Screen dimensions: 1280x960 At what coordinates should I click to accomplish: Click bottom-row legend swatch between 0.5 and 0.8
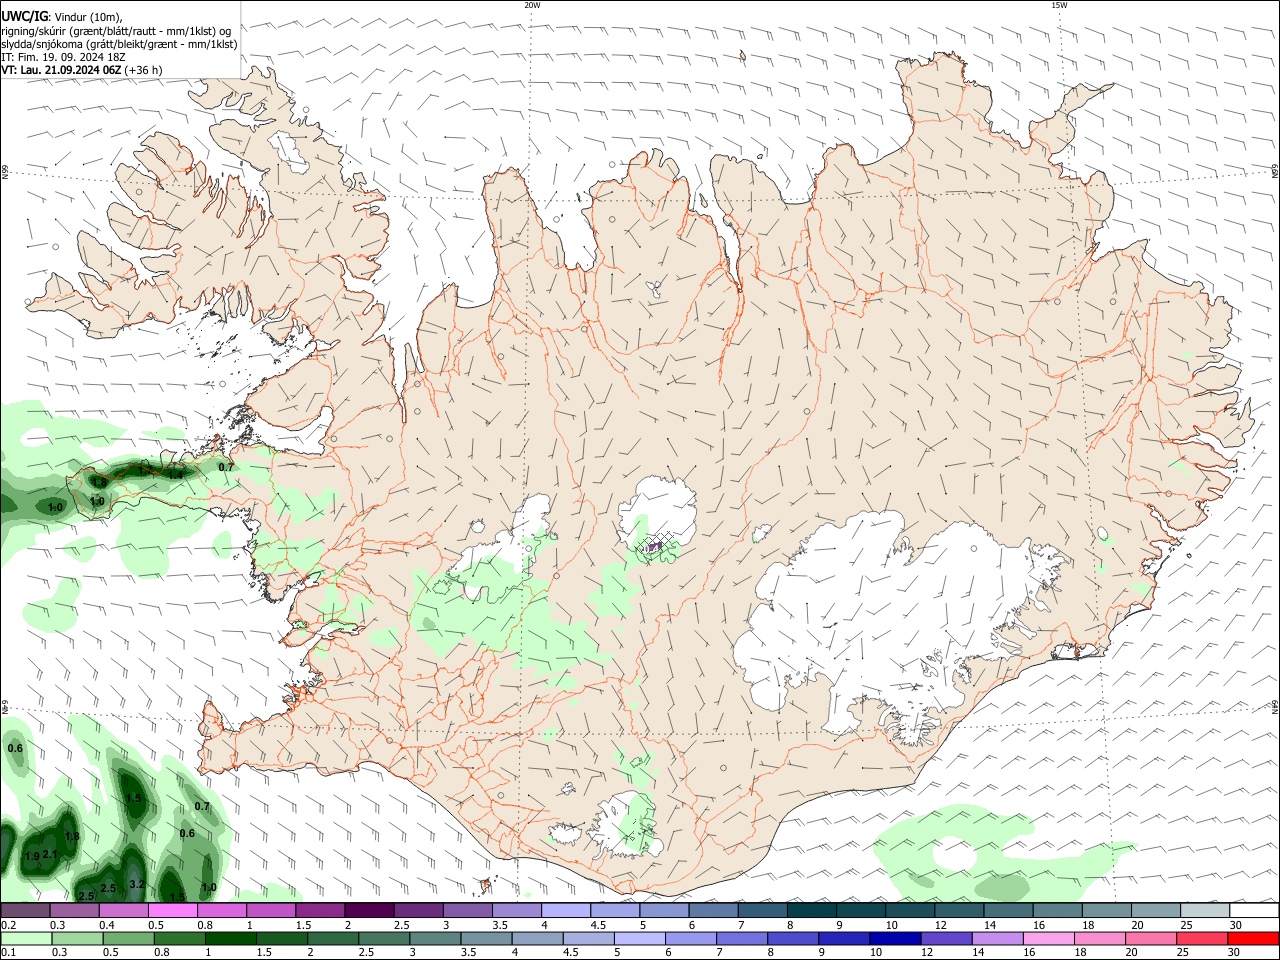(x=128, y=938)
